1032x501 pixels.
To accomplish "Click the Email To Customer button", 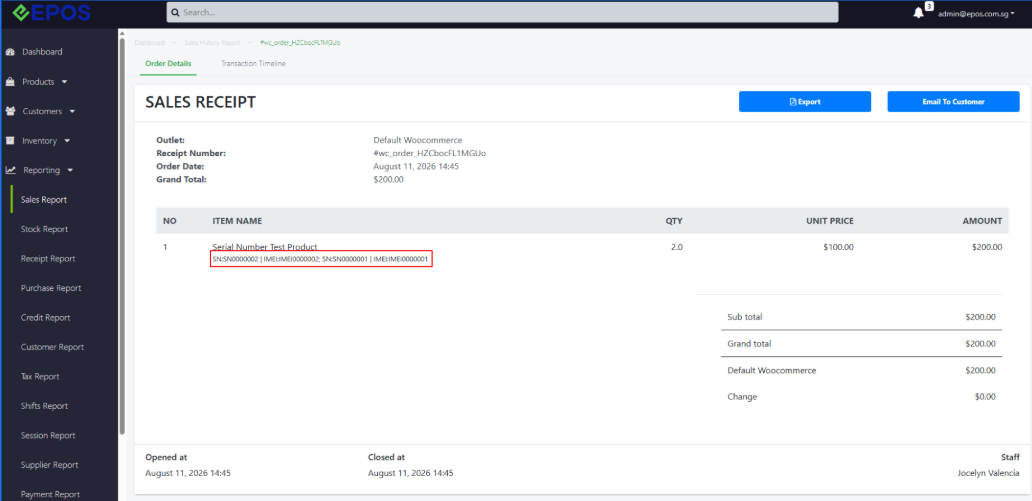I will [953, 102].
